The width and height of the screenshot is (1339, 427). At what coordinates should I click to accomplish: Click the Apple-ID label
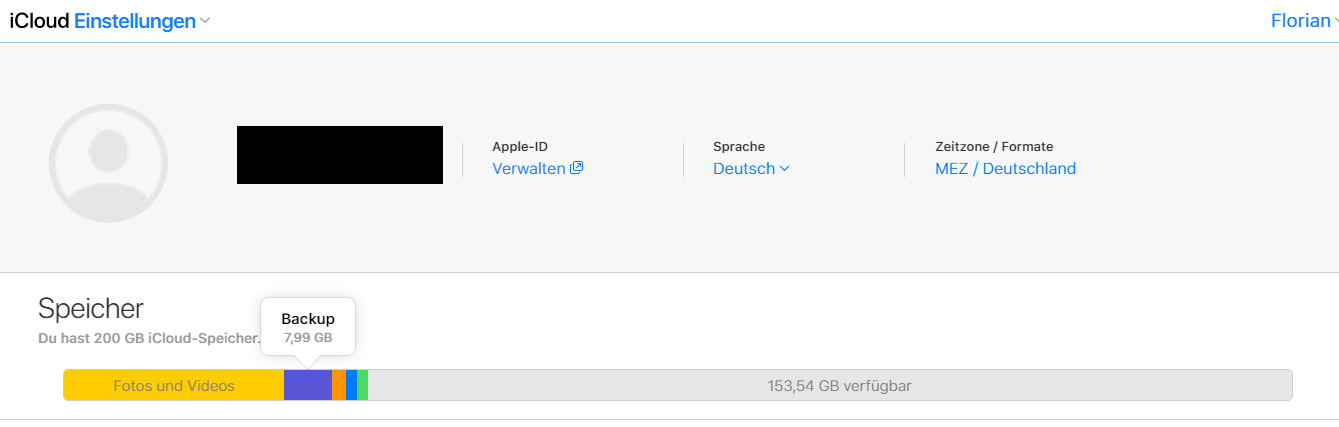coord(520,146)
